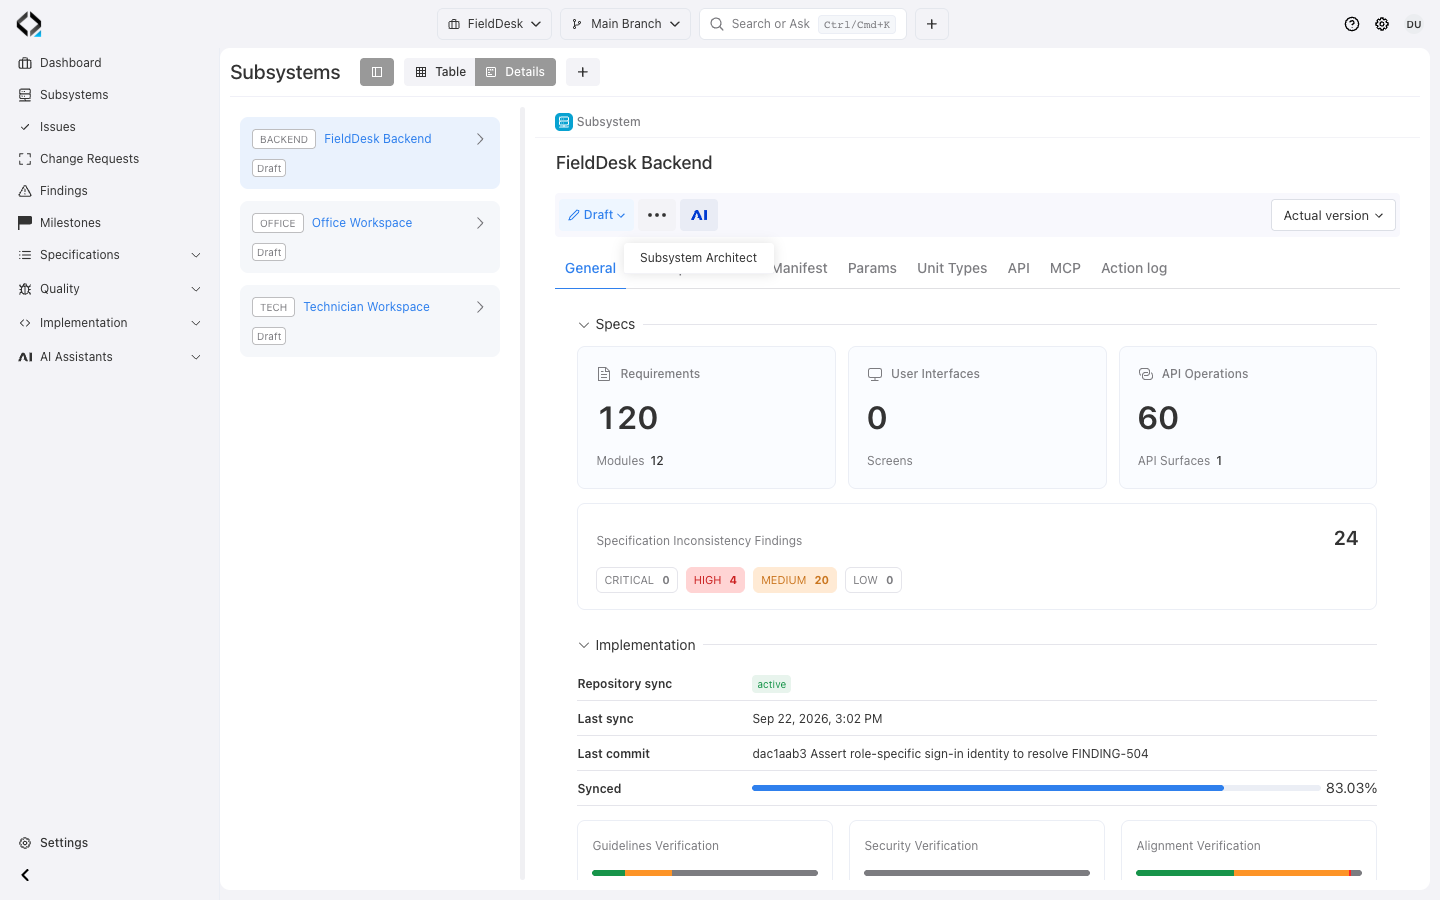Expand the Implementation sidebar section
The image size is (1440, 900).
tap(109, 323)
